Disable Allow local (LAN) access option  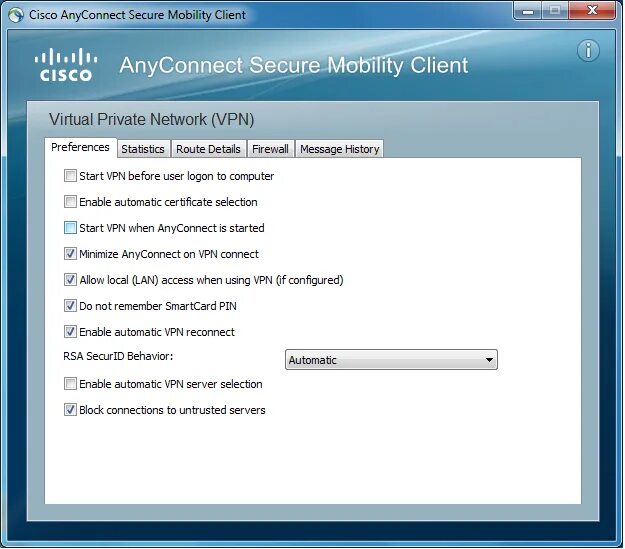70,280
